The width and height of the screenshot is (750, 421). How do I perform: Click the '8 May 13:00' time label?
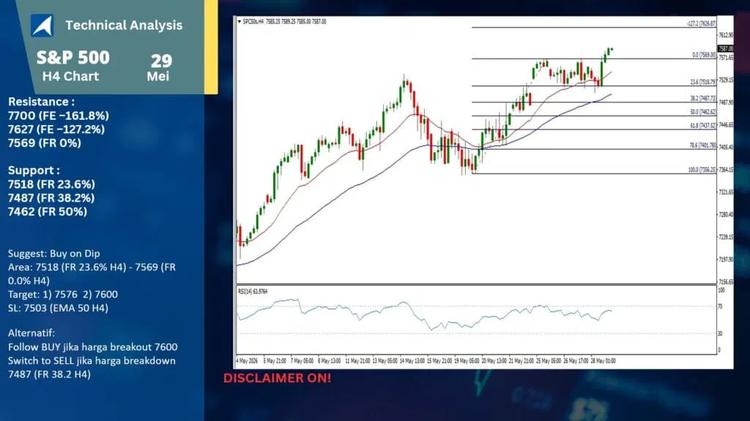(x=330, y=361)
